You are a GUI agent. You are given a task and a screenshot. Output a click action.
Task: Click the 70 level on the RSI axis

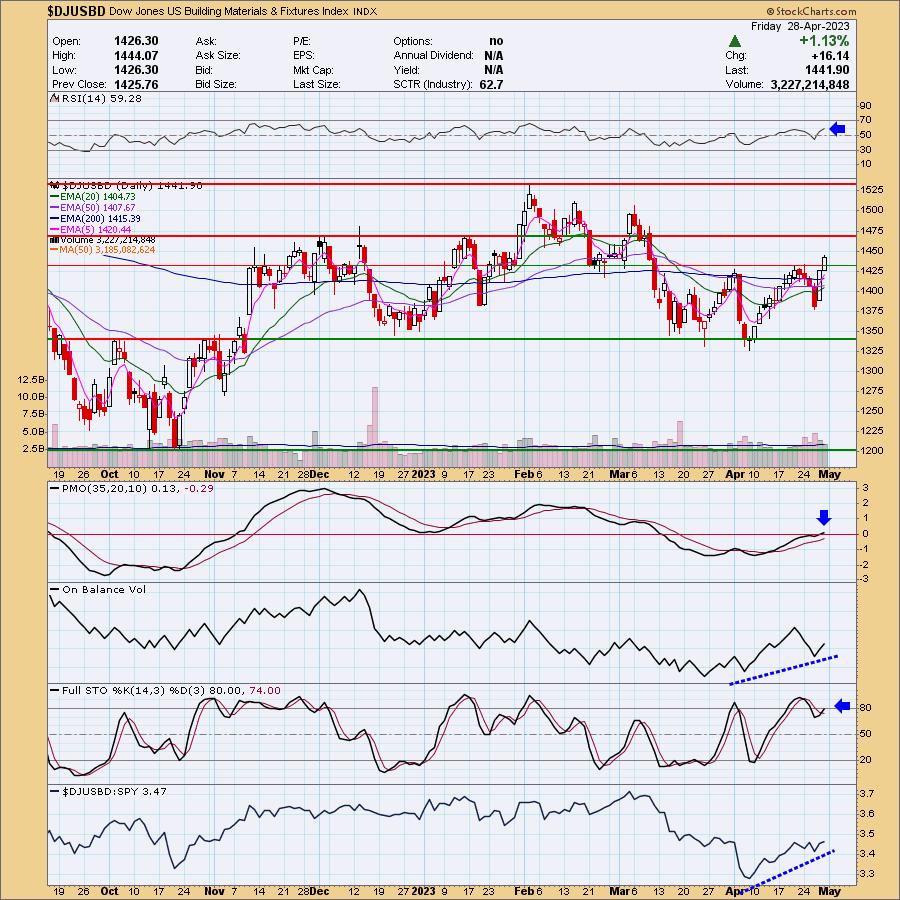[866, 120]
